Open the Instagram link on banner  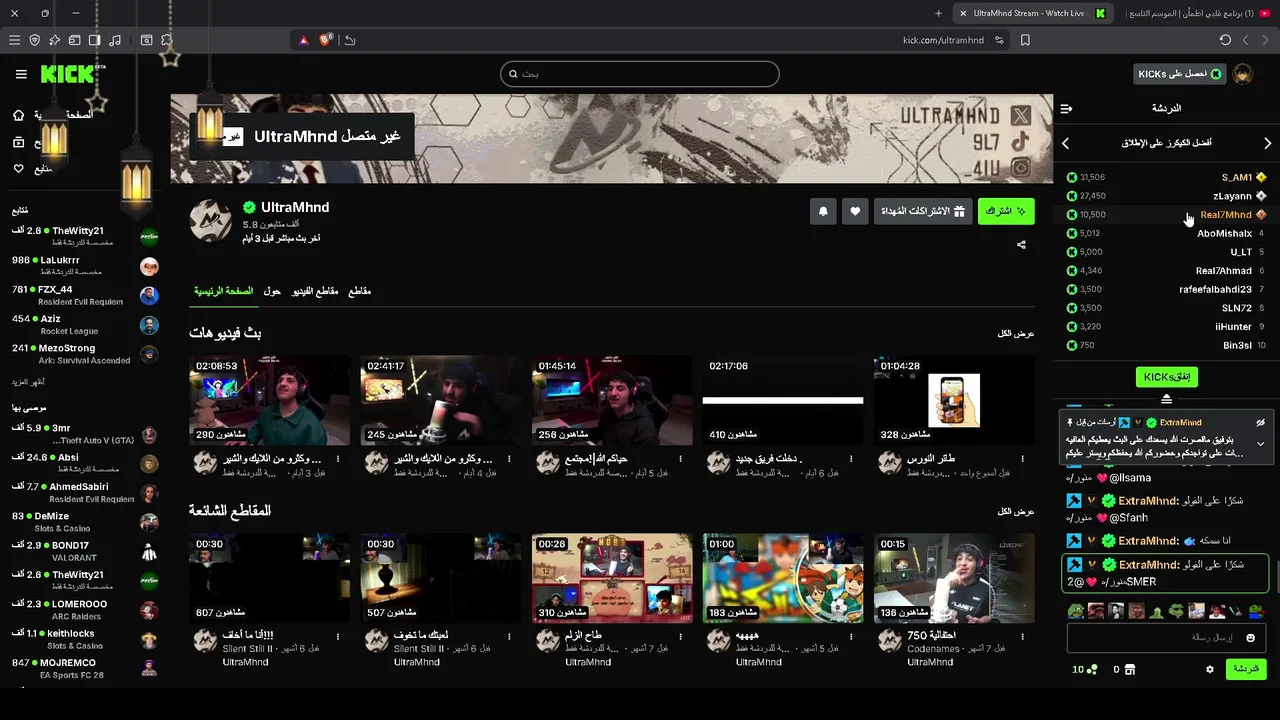1020,168
